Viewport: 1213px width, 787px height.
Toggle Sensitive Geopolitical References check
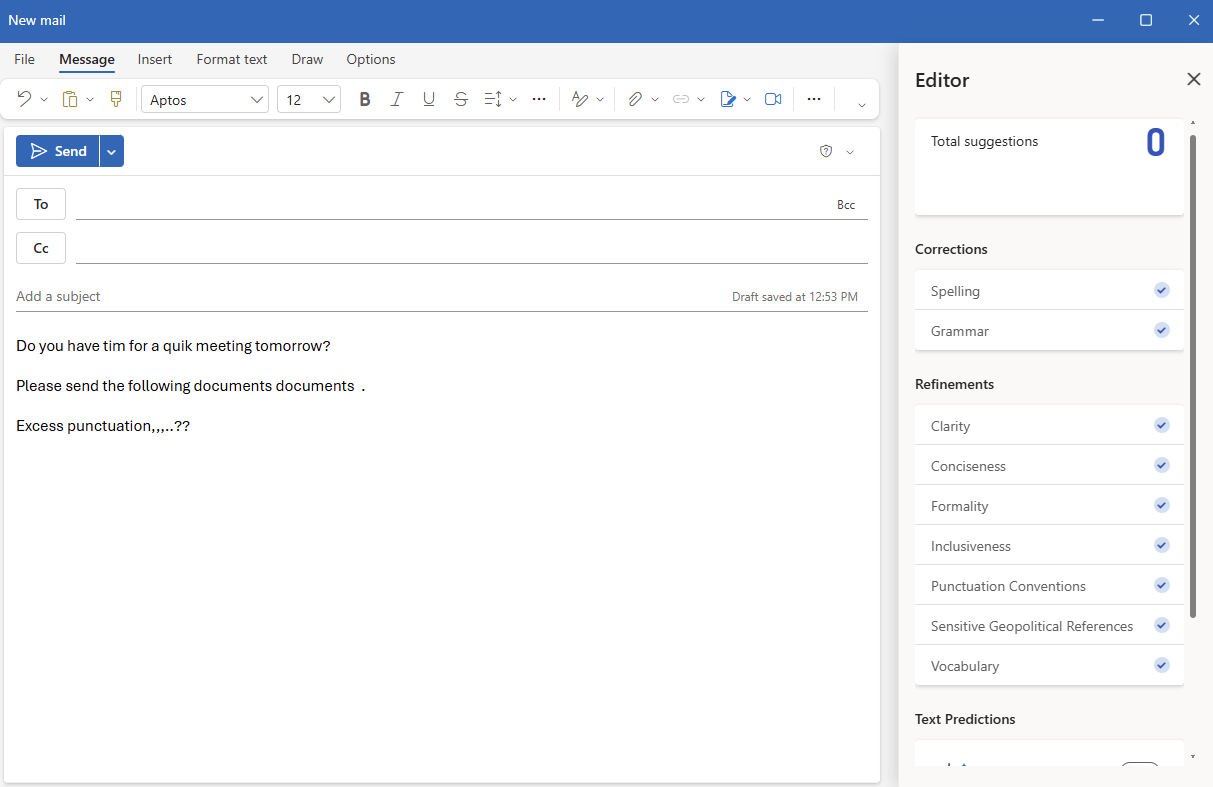click(x=1161, y=625)
